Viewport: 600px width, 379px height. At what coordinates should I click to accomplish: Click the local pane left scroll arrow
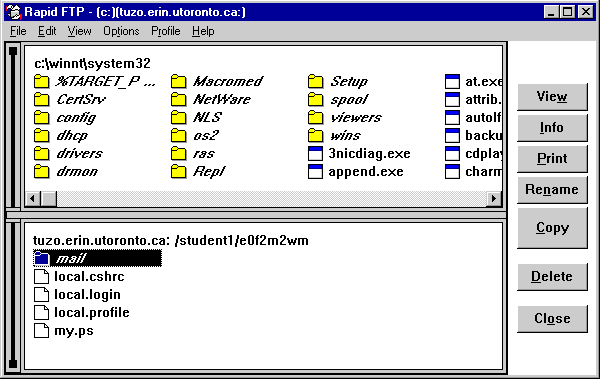click(33, 198)
